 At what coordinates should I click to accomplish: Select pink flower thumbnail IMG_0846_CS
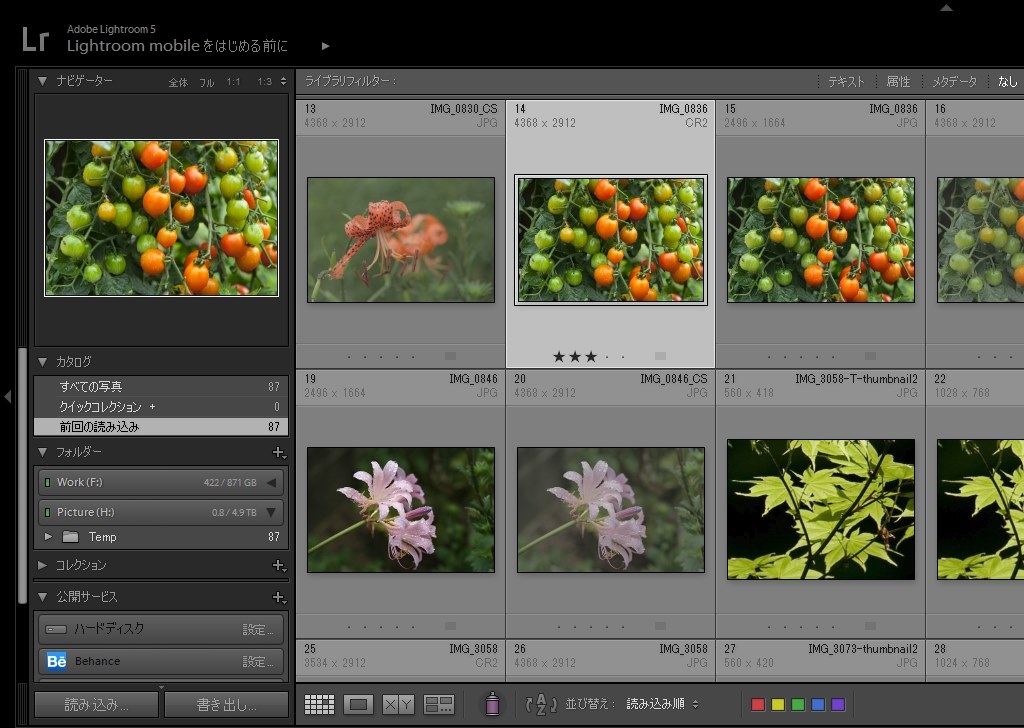611,510
